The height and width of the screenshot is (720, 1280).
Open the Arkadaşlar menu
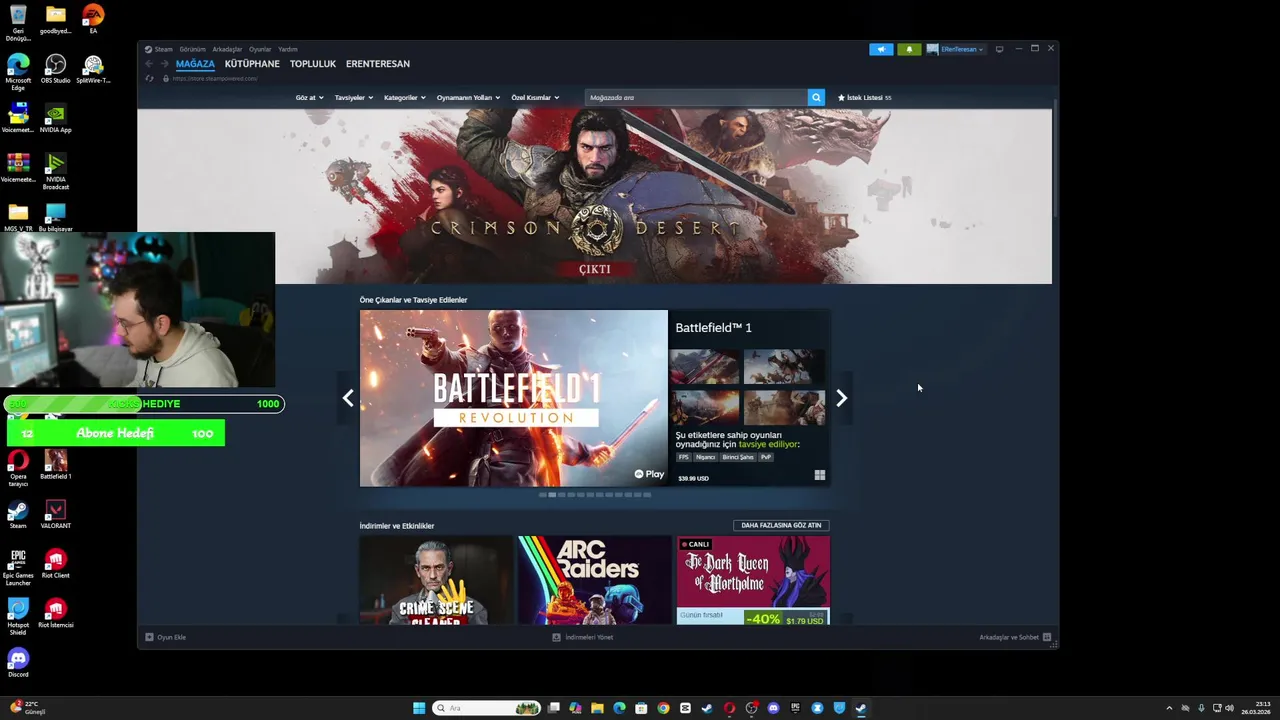227,49
